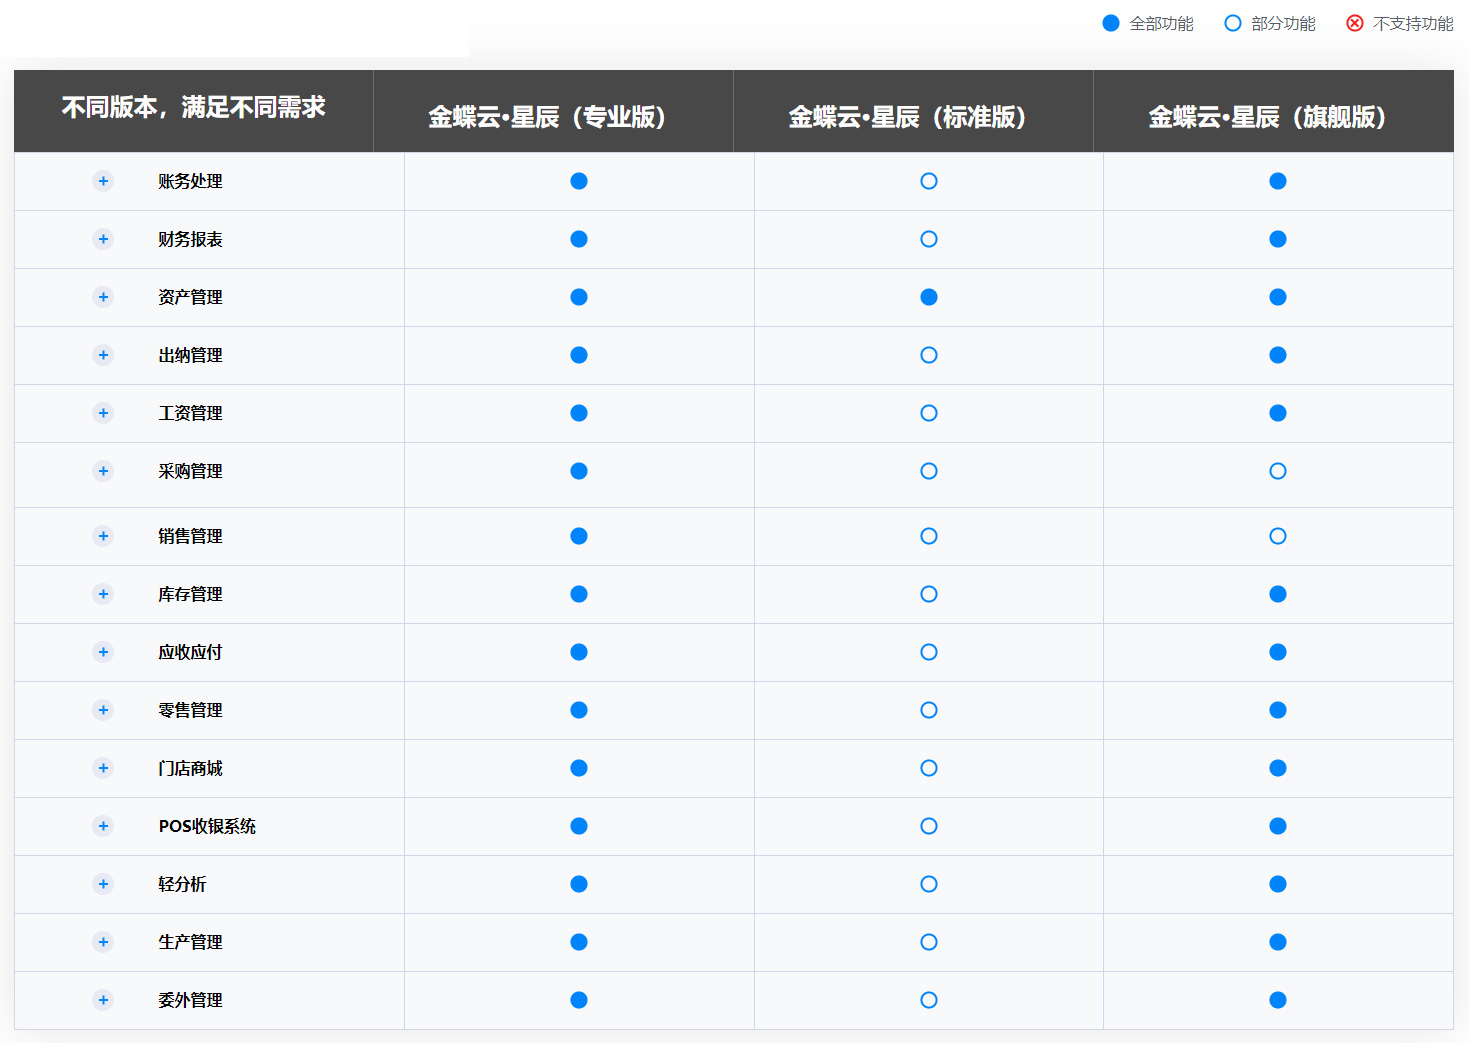1469x1043 pixels.
Task: Click the 采购管理 label
Action: tap(190, 471)
